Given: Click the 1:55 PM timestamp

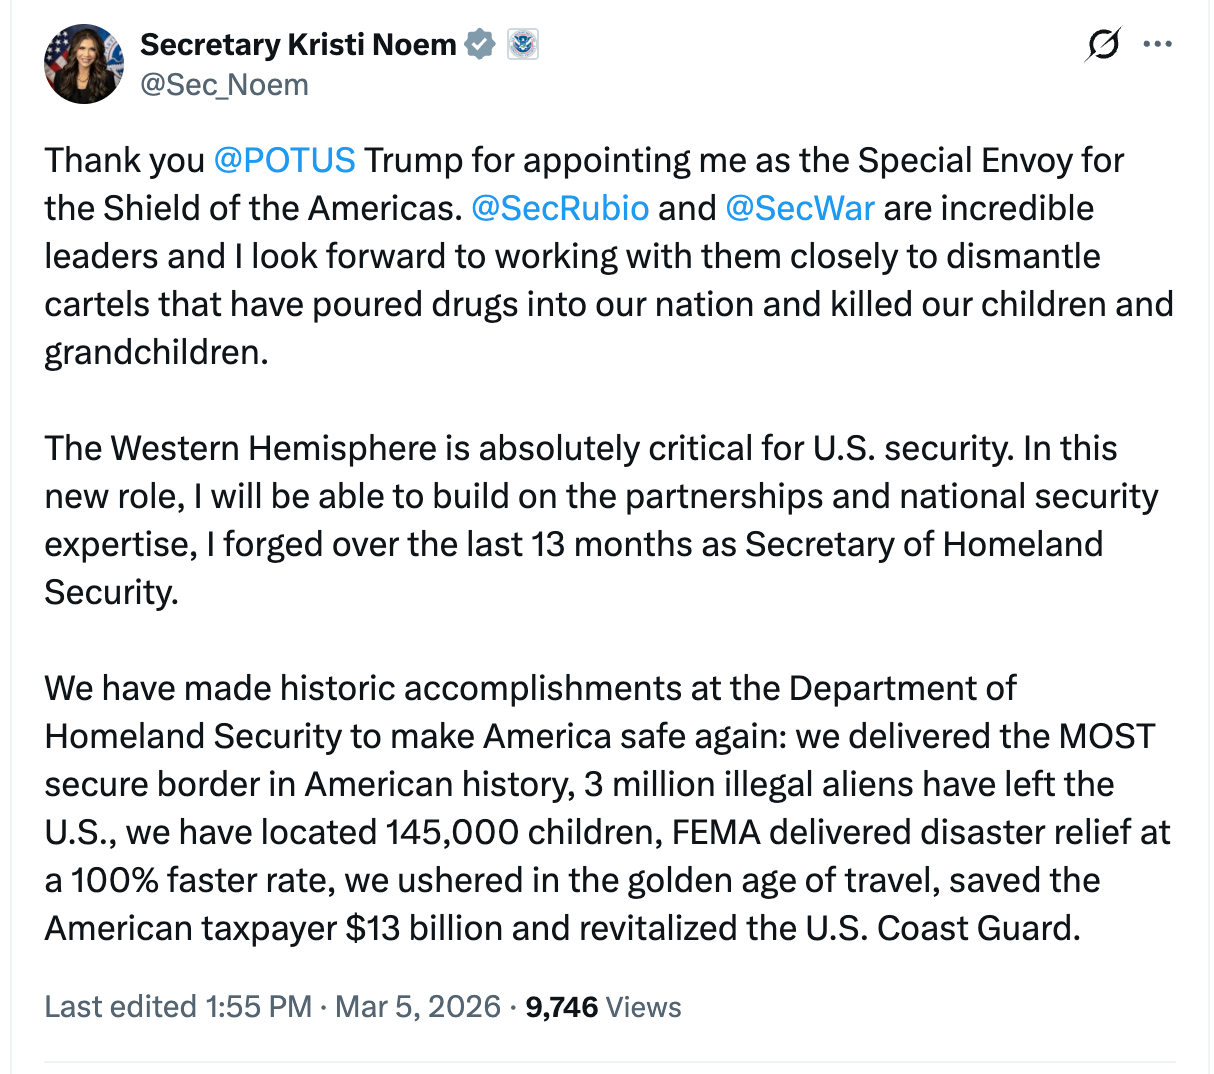Looking at the screenshot, I should (x=259, y=1007).
